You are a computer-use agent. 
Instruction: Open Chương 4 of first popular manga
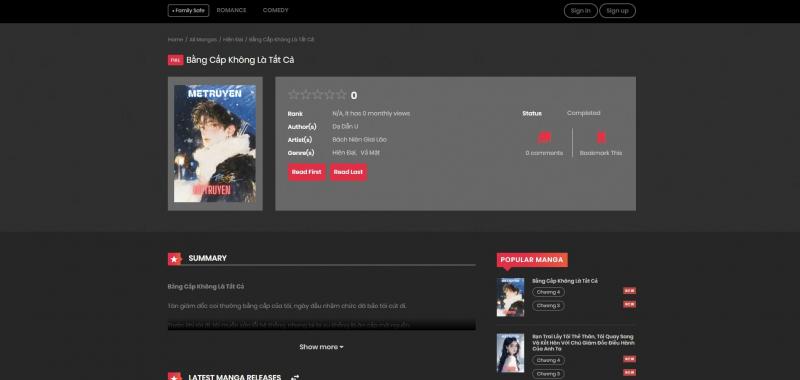[548, 292]
